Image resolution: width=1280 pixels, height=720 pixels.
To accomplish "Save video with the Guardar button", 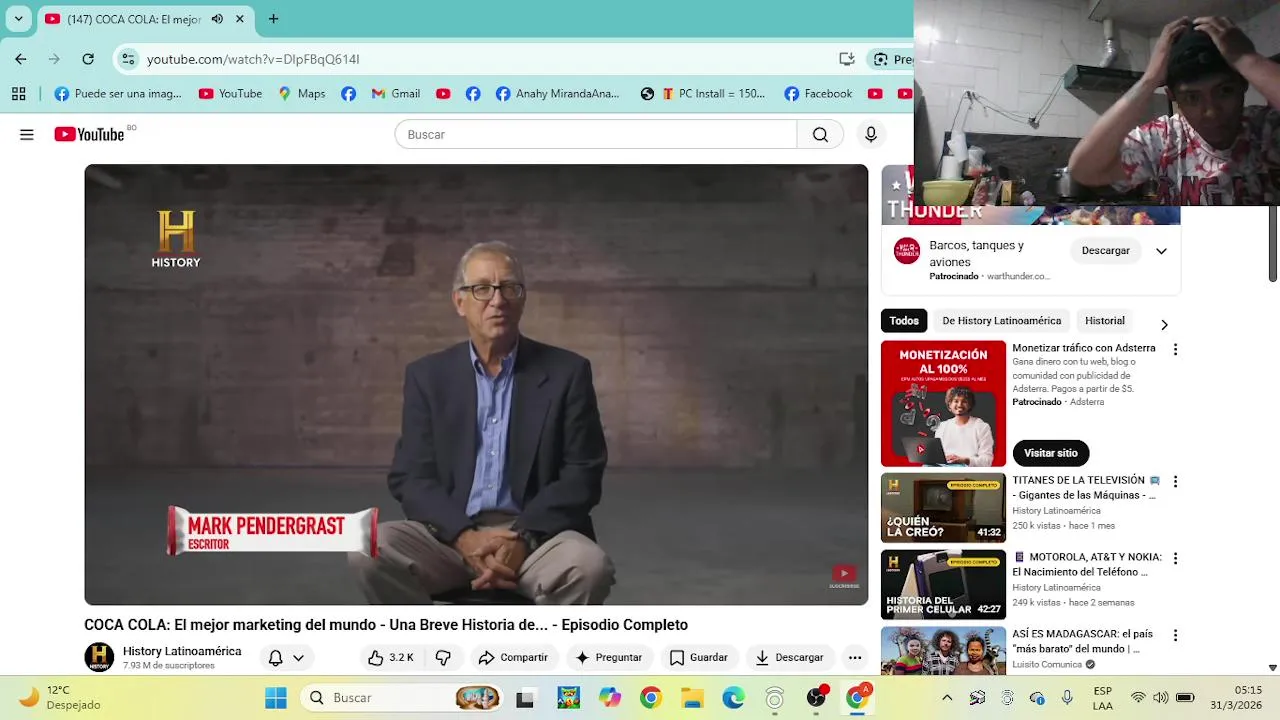I will click(x=698, y=657).
